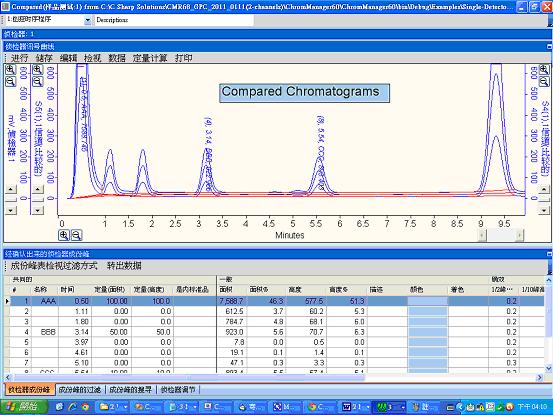The image size is (553, 415).
Task: Click the height value 577.5
Action: click(305, 301)
